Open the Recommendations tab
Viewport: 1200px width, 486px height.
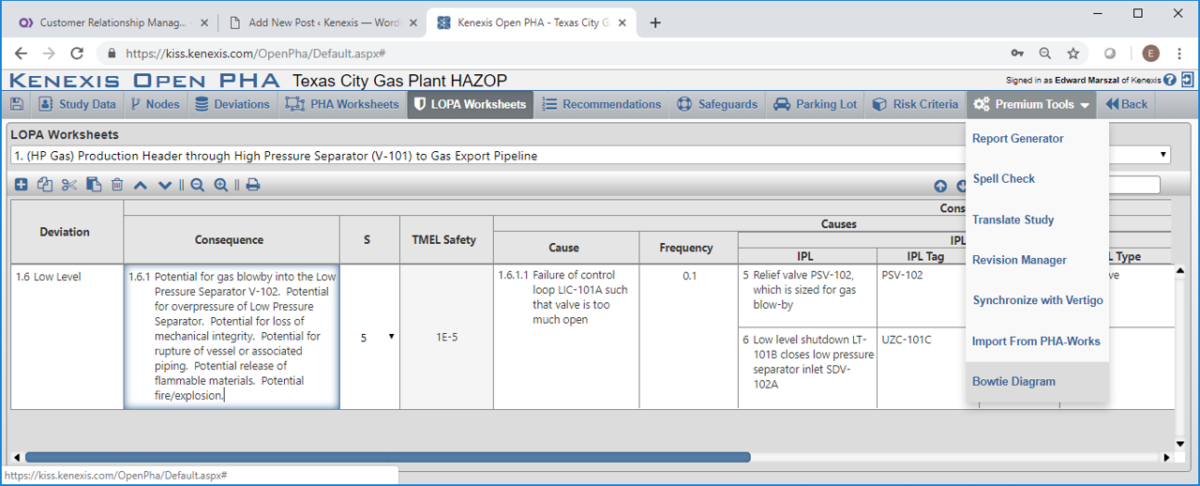coord(601,104)
